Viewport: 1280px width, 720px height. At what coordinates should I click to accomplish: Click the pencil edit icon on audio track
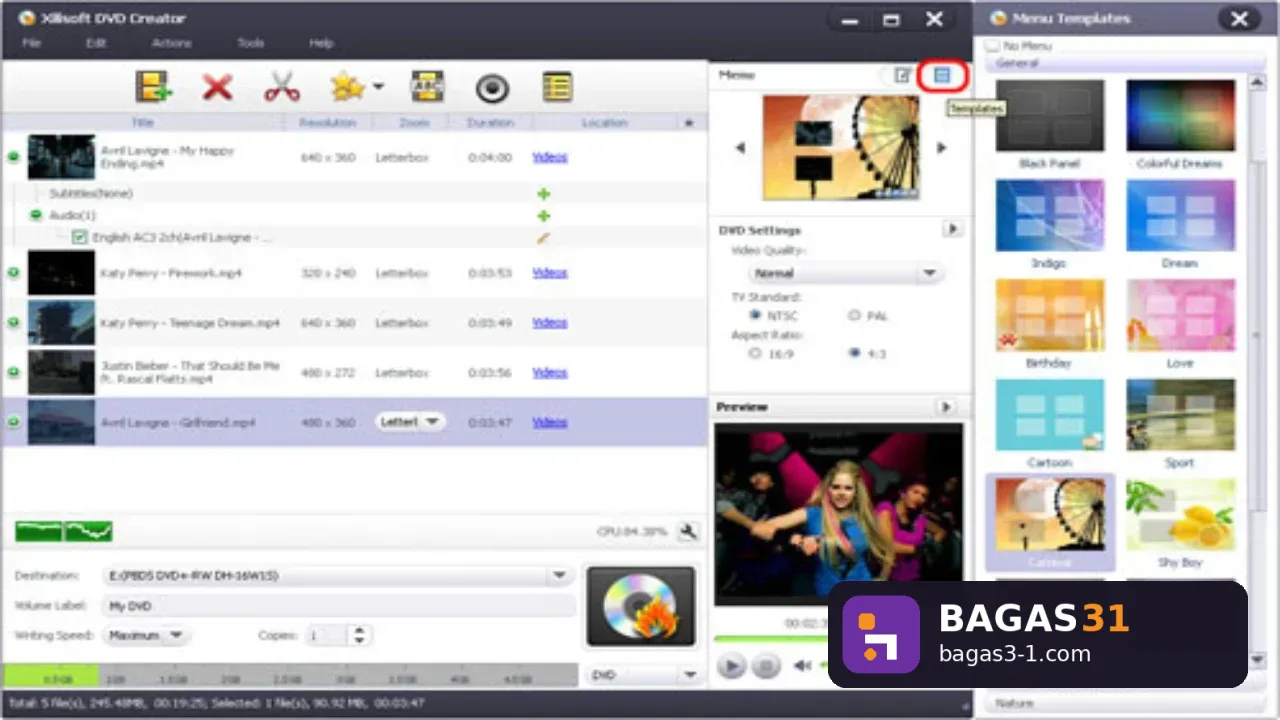pos(544,238)
